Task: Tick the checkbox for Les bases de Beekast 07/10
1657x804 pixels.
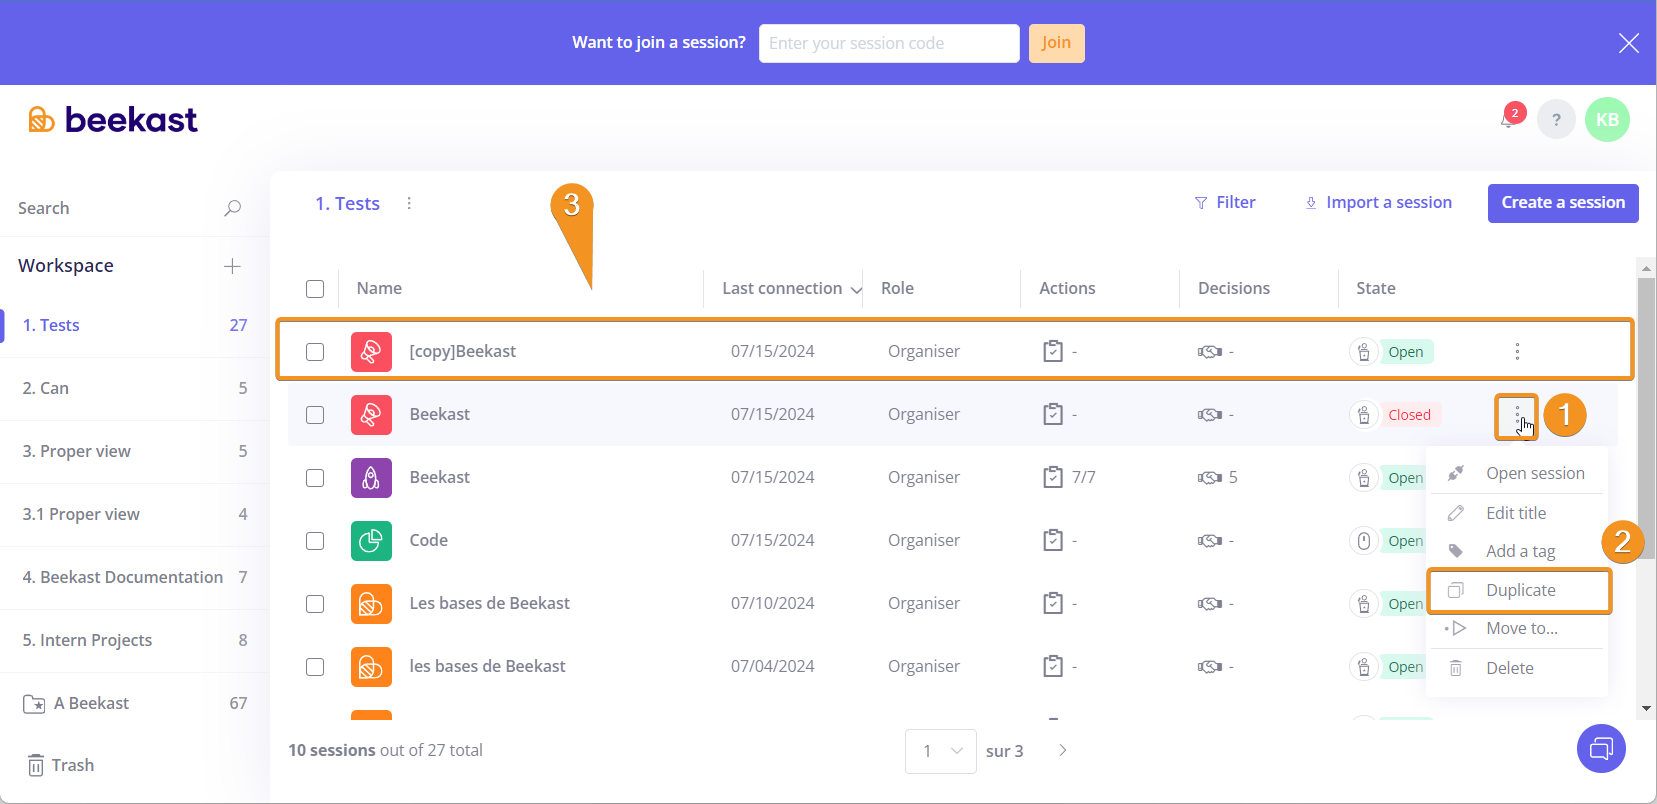Action: point(315,604)
